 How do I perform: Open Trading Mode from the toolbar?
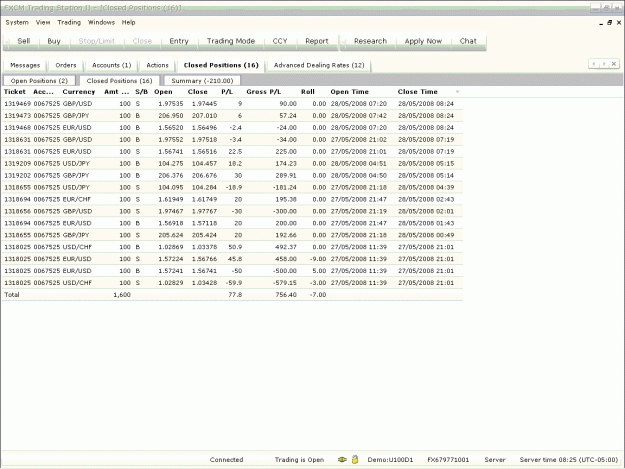pyautogui.click(x=231, y=41)
